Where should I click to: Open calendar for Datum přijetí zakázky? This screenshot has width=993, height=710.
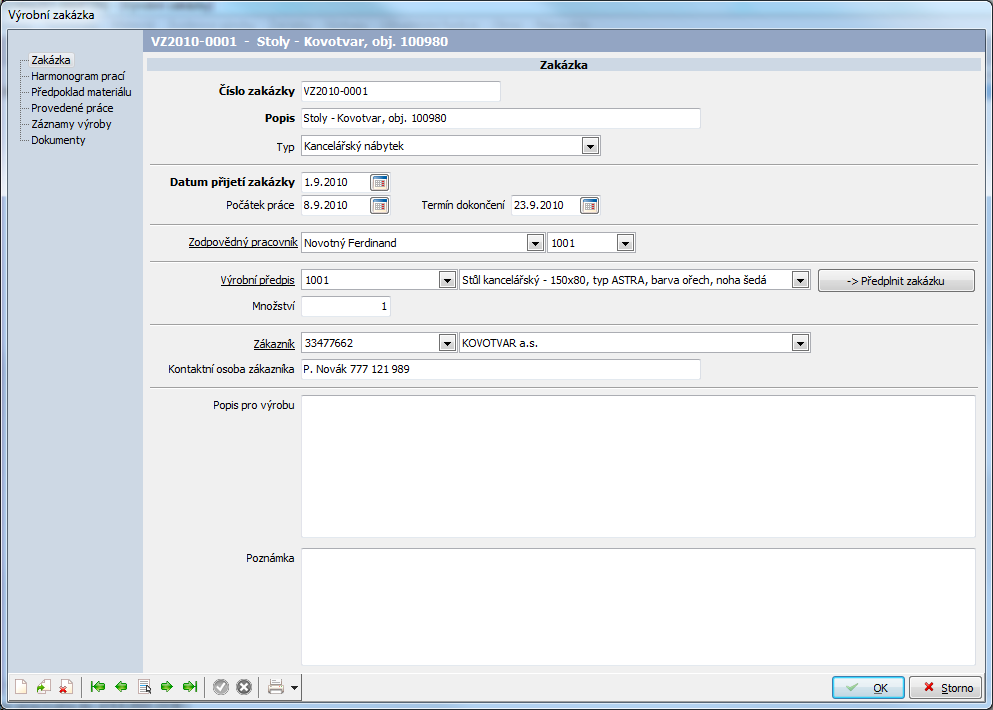(x=379, y=182)
